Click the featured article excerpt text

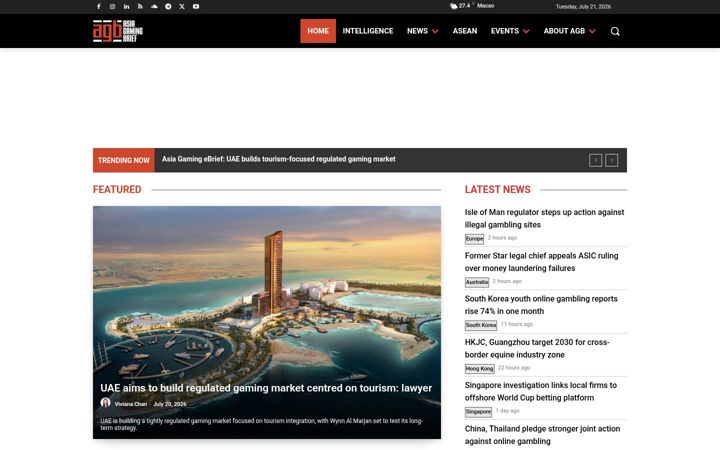click(x=262, y=424)
